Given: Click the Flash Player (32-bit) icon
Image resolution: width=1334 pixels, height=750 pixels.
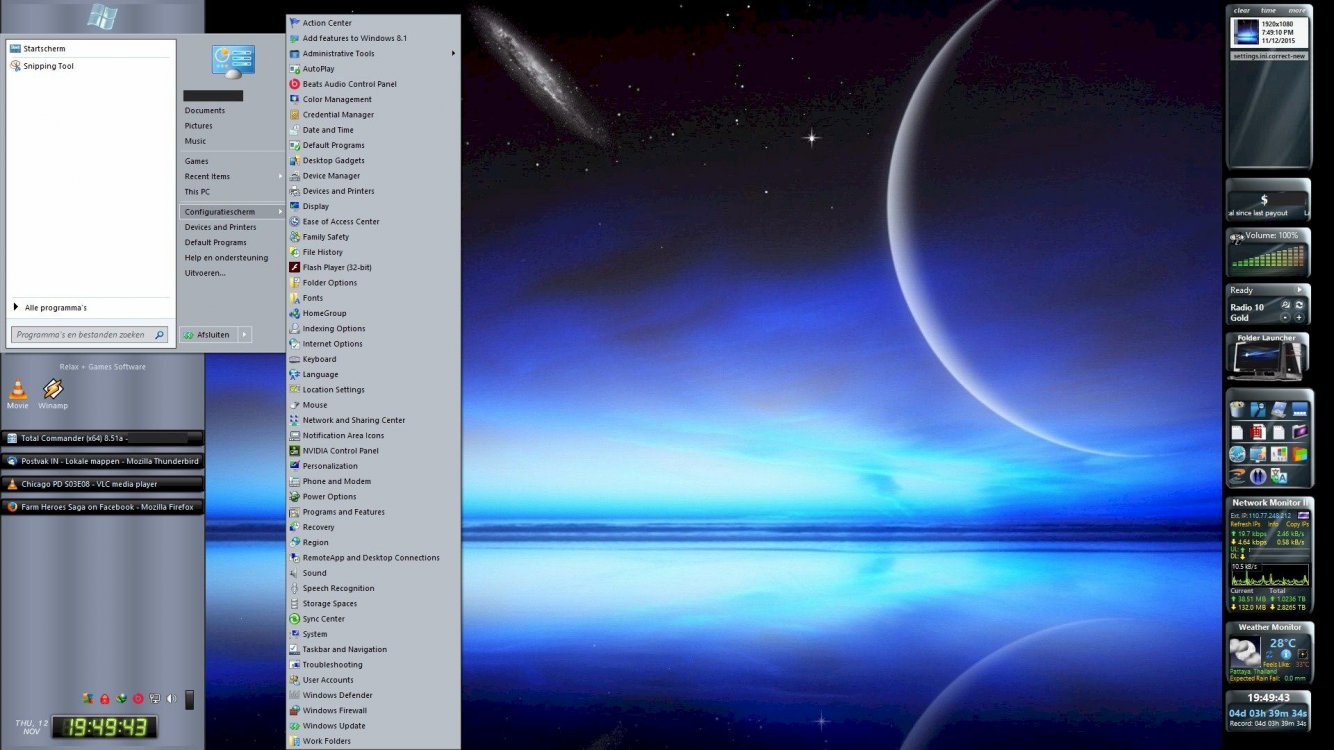Looking at the screenshot, I should coord(294,267).
